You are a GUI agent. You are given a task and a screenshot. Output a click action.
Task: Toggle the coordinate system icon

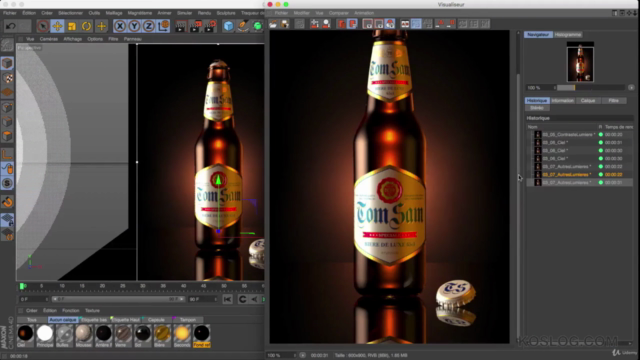[163, 26]
